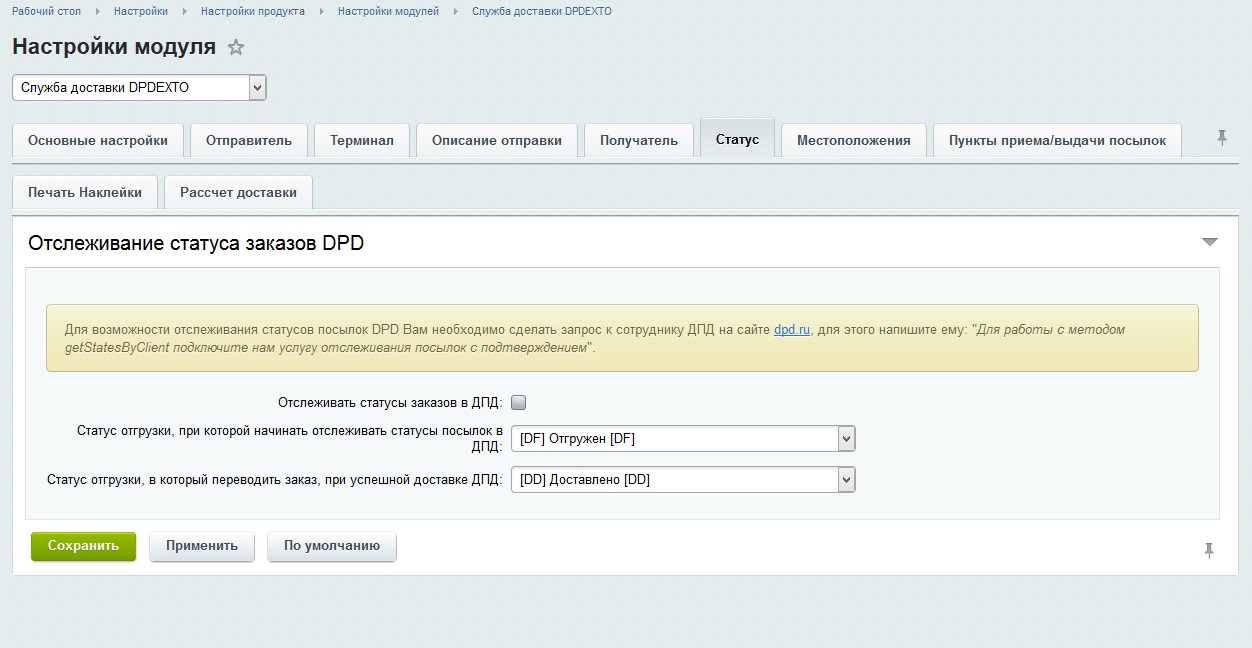
Task: Collapse the Отслеживание статуса заказов DPD section
Action: (x=1209, y=242)
